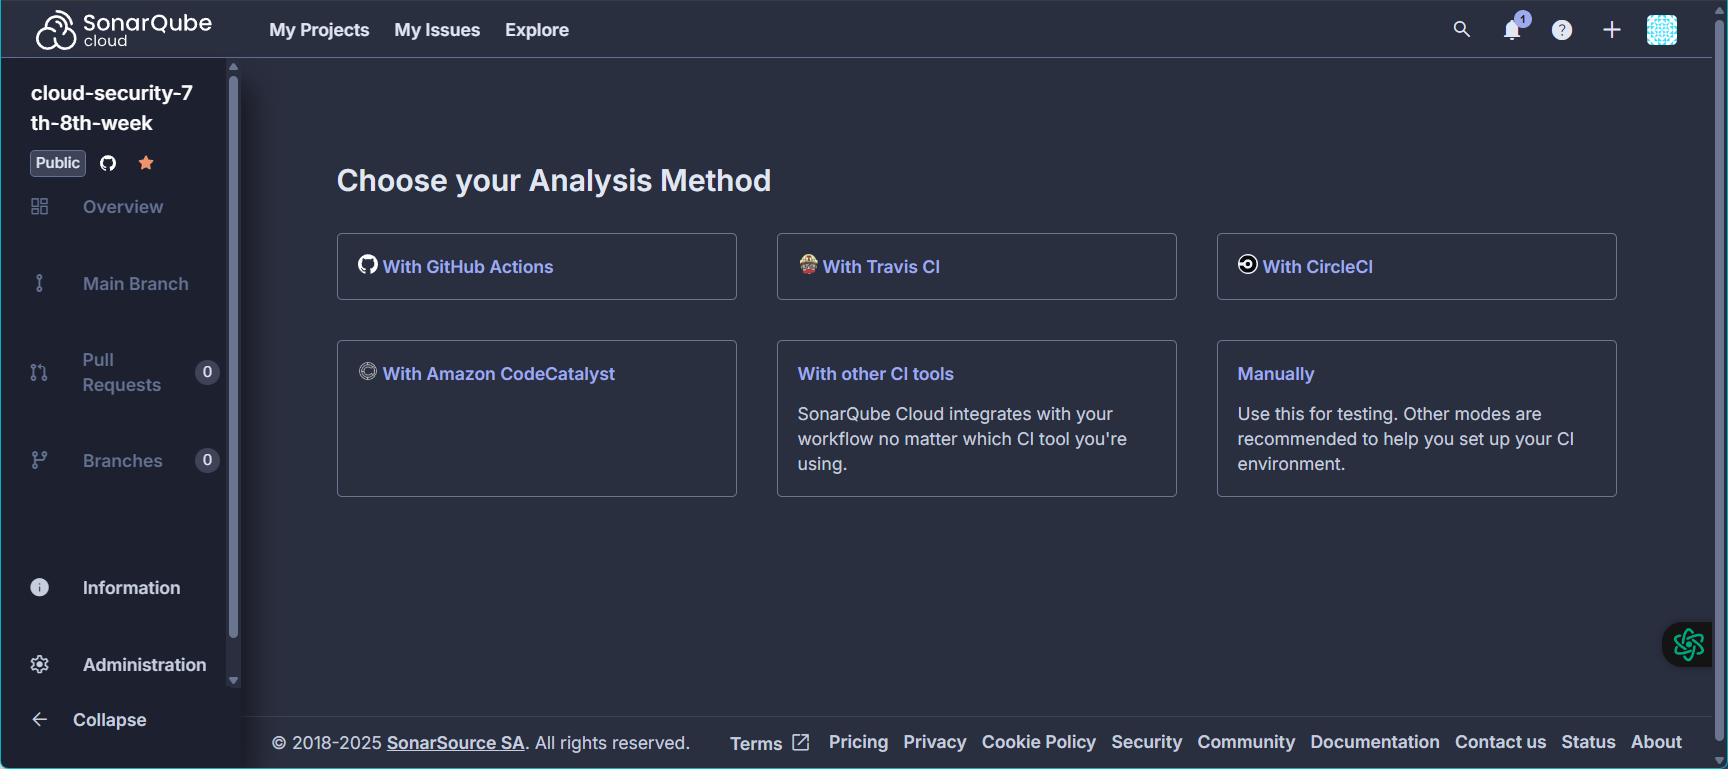Open Documentation footer link
This screenshot has width=1728, height=769.
1375,742
